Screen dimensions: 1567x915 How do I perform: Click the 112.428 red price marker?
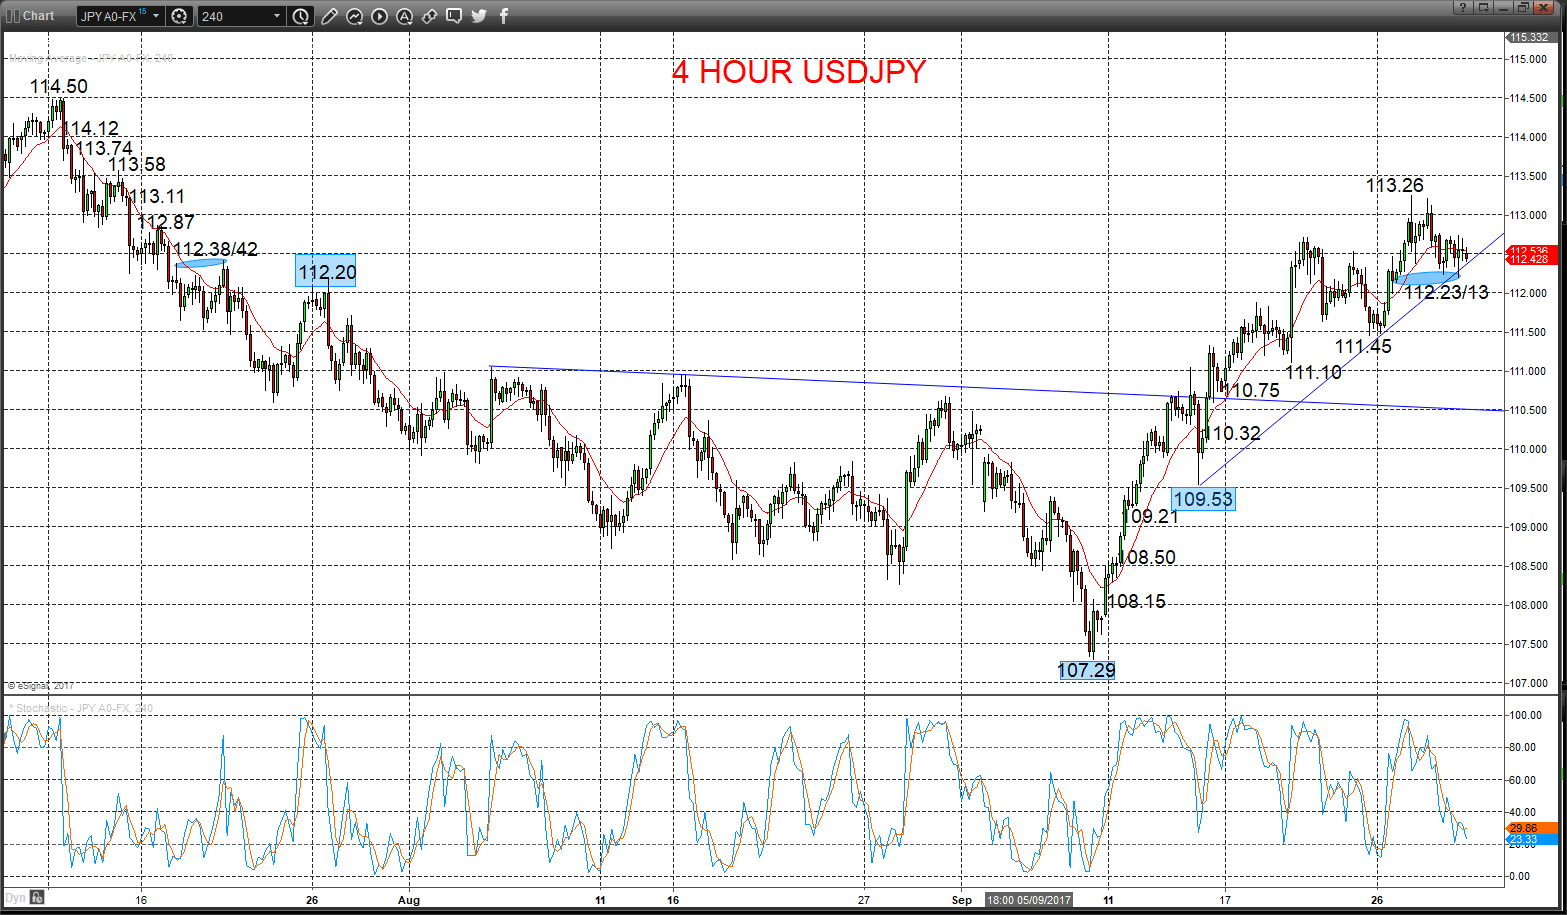[1530, 260]
